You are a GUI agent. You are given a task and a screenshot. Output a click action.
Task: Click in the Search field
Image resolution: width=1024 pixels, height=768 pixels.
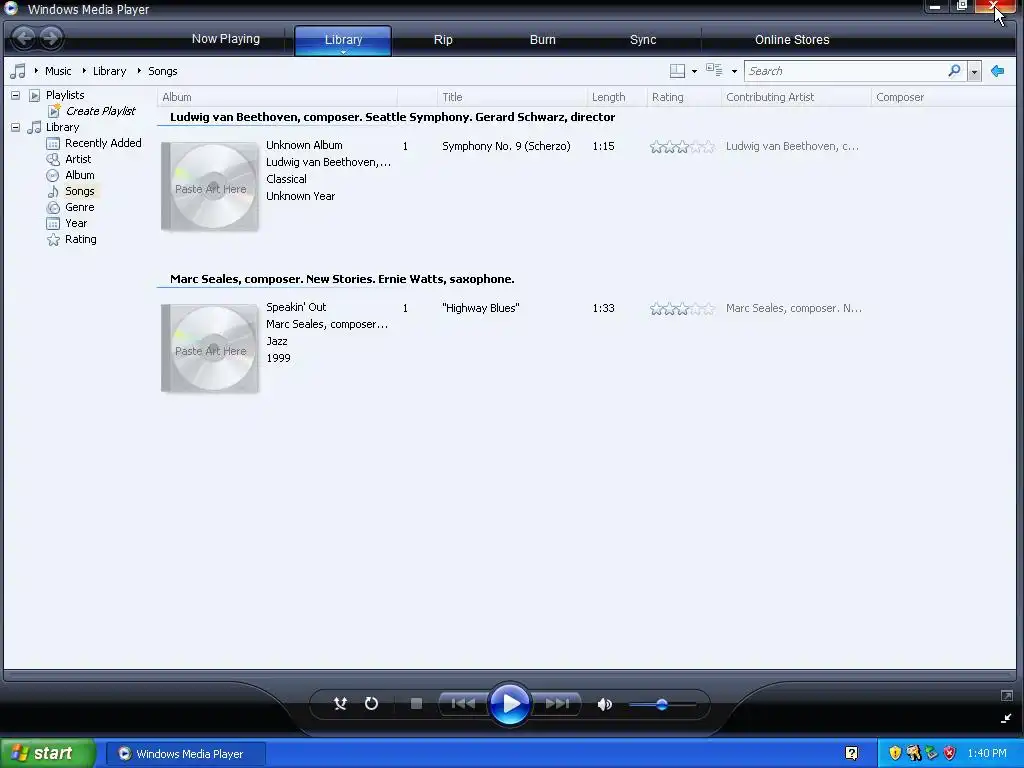[846, 71]
